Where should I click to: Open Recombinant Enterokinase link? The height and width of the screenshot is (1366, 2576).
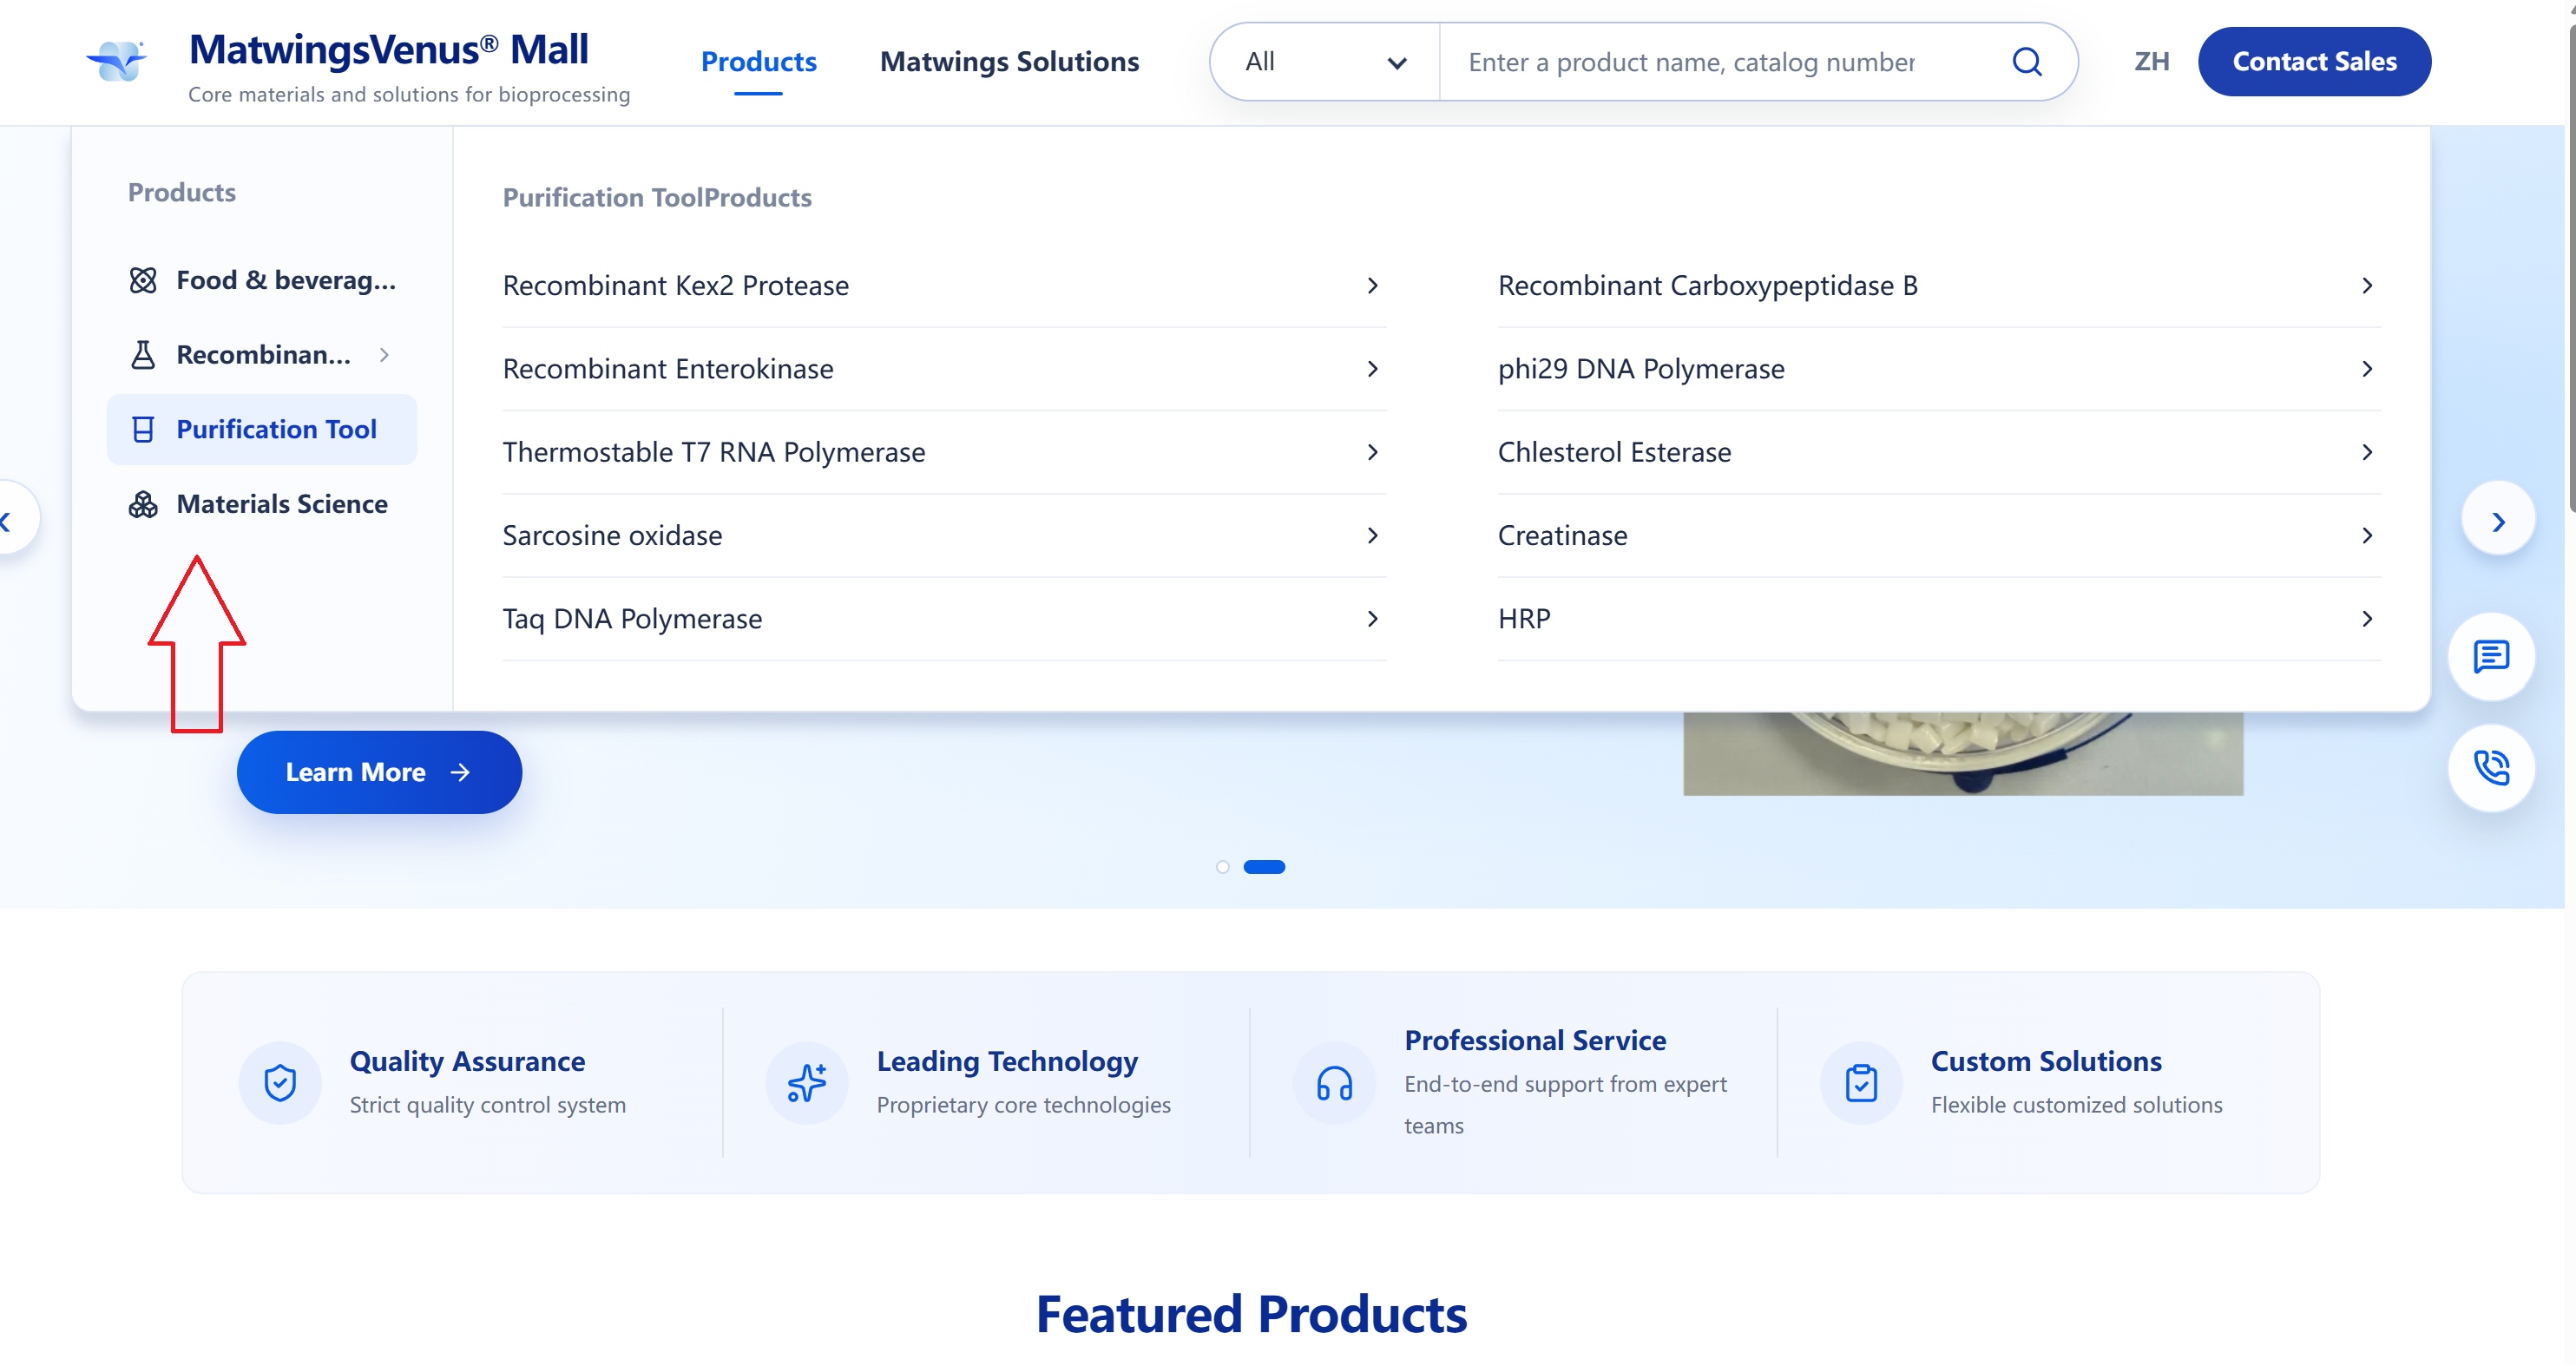coord(943,369)
